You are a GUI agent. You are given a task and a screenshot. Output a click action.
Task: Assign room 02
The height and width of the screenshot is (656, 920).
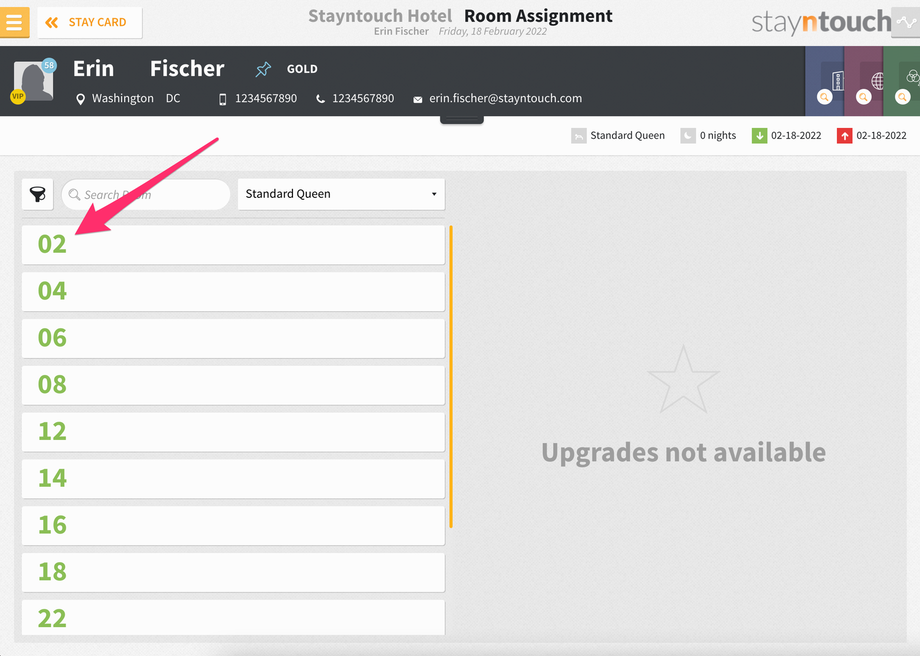tap(233, 245)
